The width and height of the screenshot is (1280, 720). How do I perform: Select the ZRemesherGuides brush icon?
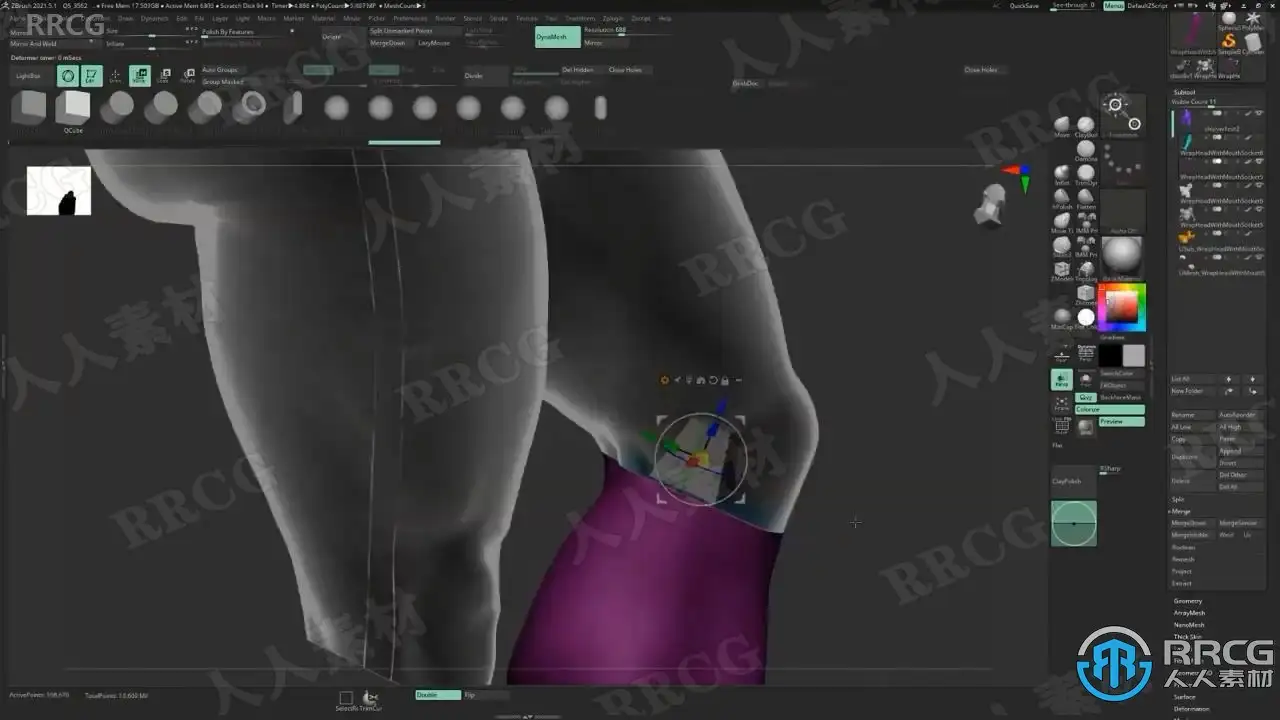1086,294
